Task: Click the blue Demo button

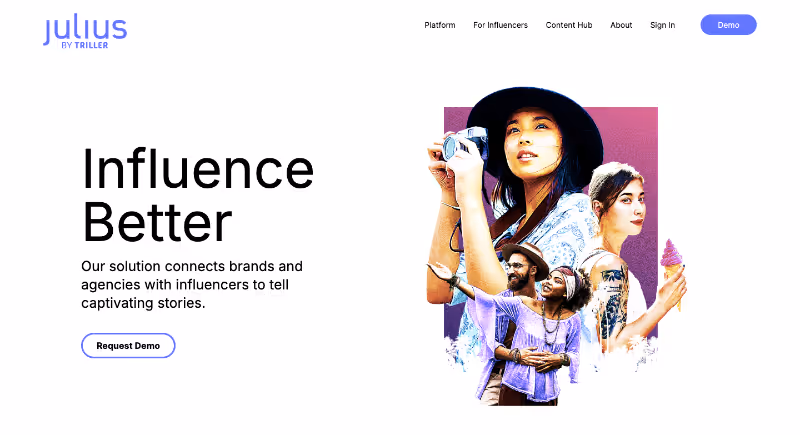Action: (x=728, y=25)
